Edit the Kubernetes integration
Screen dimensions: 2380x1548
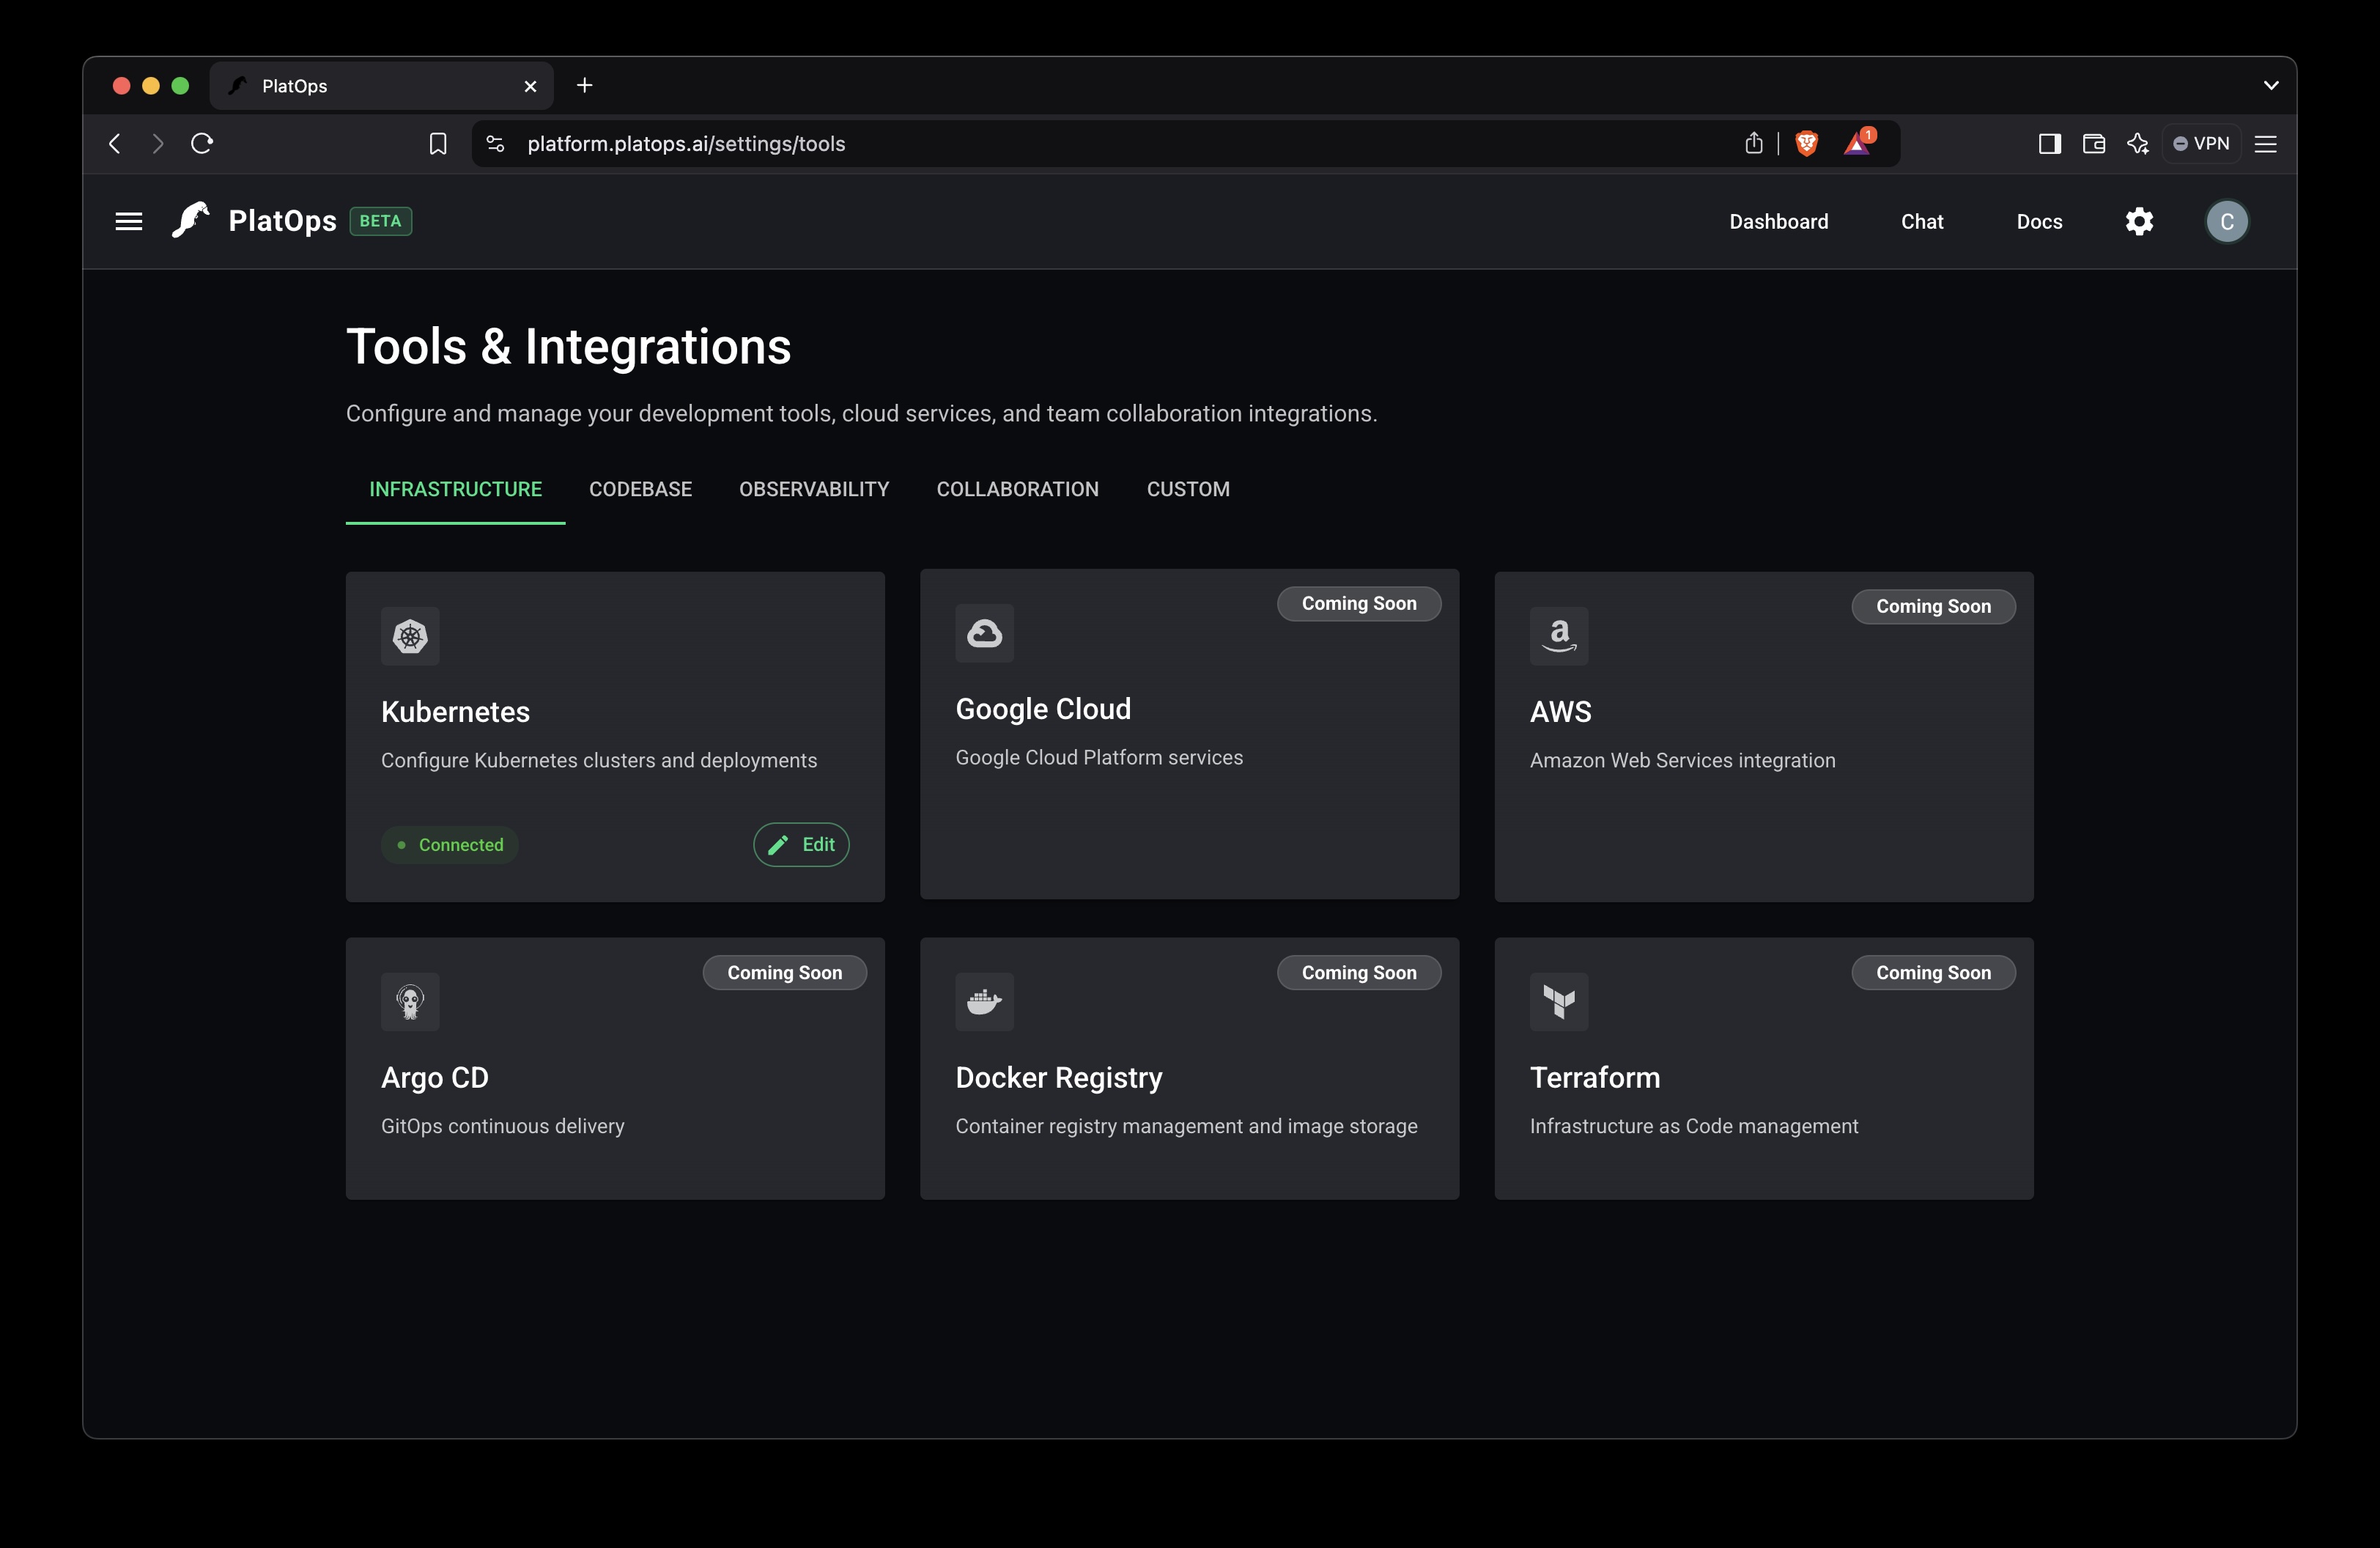point(801,845)
